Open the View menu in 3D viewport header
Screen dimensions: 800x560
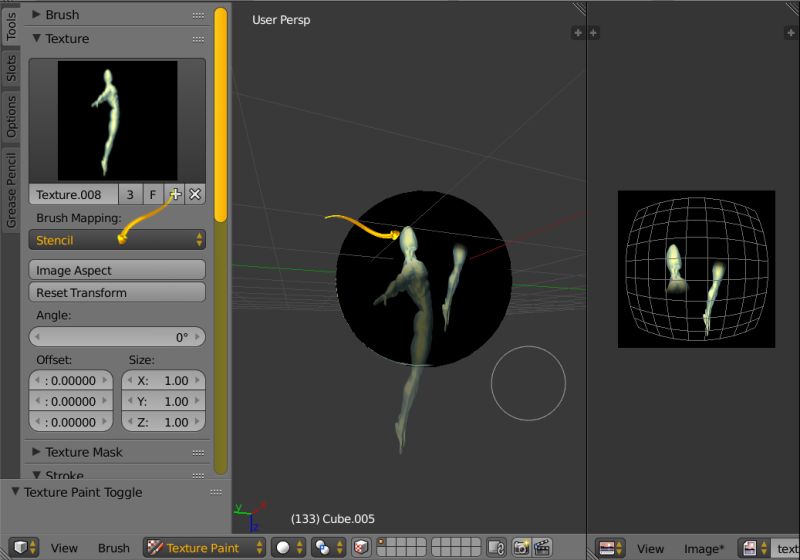click(x=64, y=548)
